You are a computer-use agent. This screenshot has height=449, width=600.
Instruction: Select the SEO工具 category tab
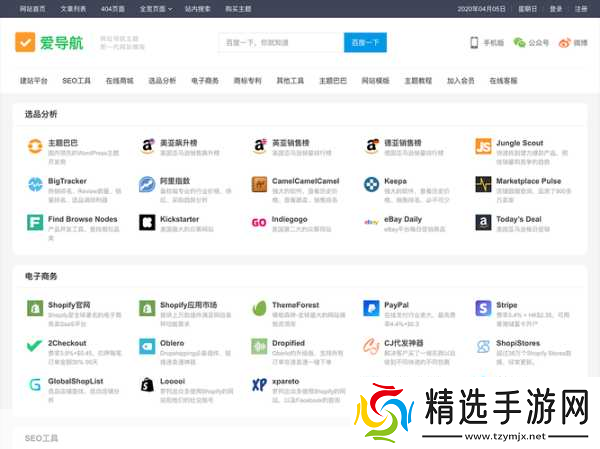click(x=77, y=81)
